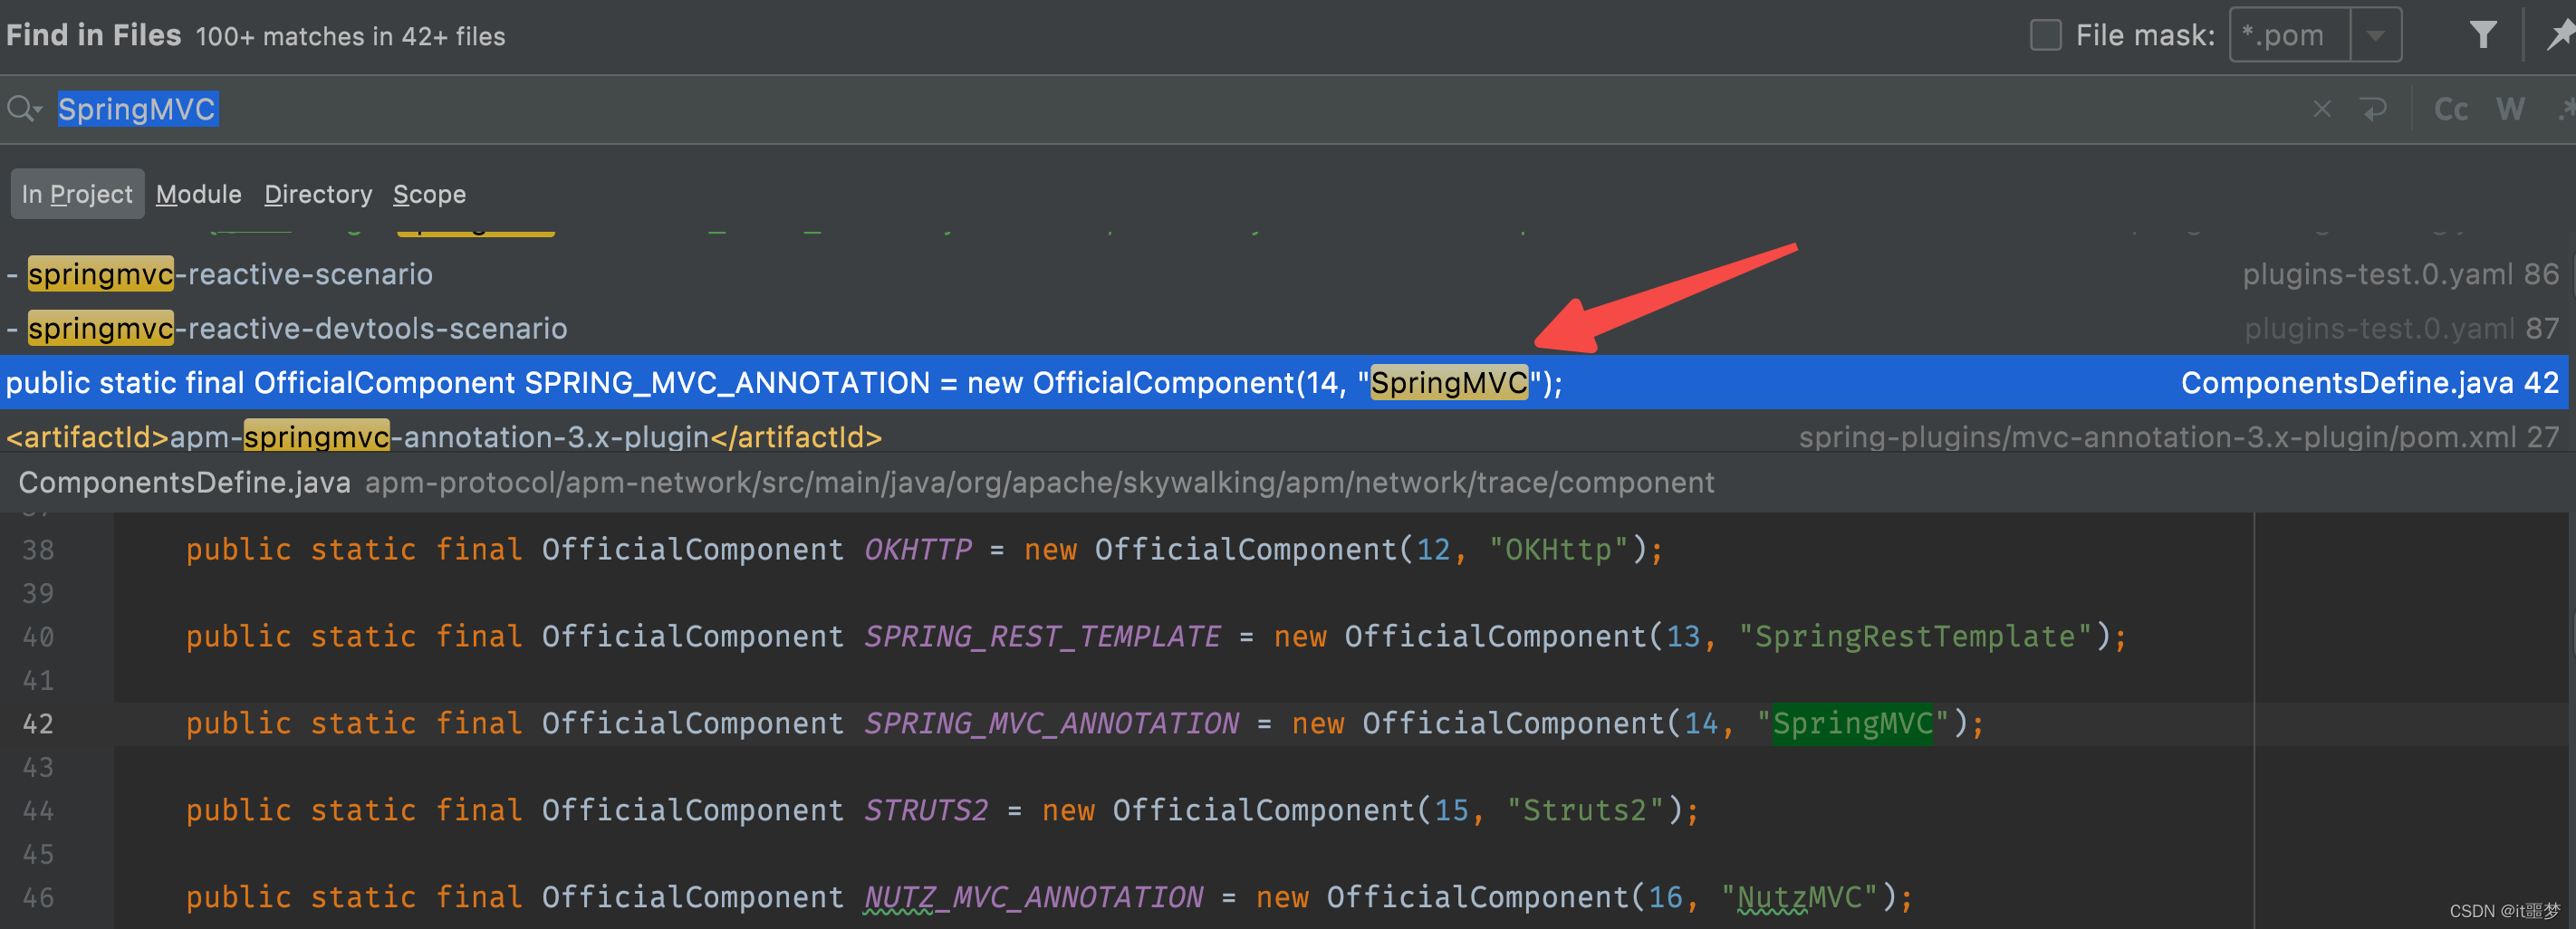Click the plugins-test.0.yaml 86 file label
The width and height of the screenshot is (2576, 929).
point(2400,274)
